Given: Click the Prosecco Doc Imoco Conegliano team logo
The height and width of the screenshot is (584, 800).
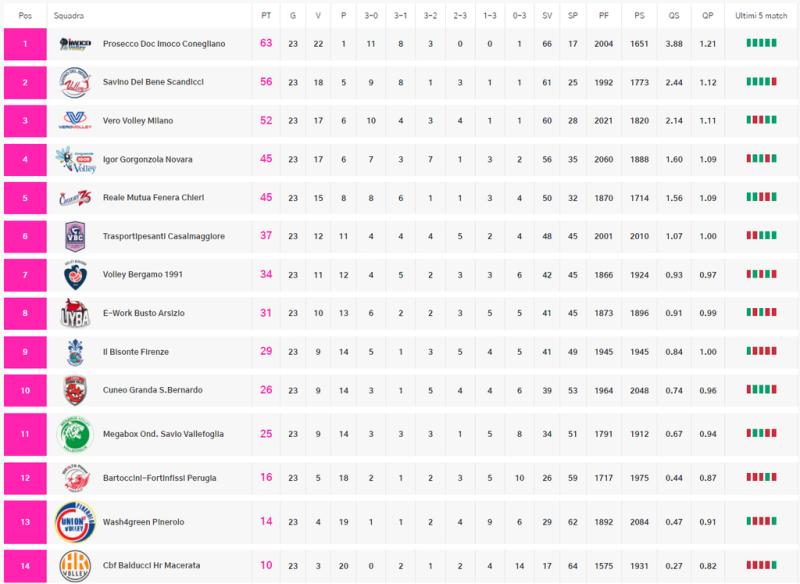Looking at the screenshot, I should (x=75, y=44).
